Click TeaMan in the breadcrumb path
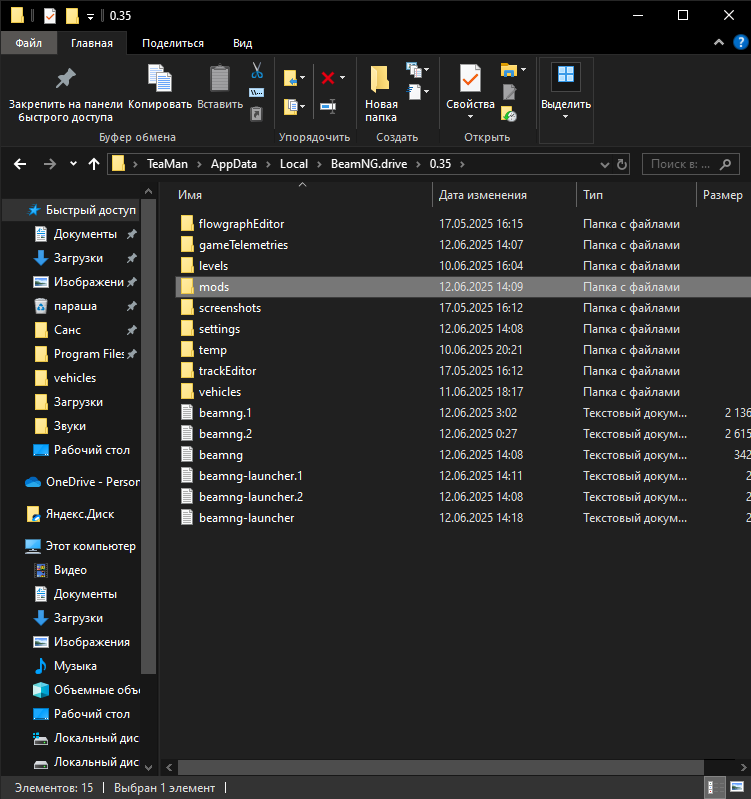This screenshot has height=799, width=751. [x=167, y=164]
